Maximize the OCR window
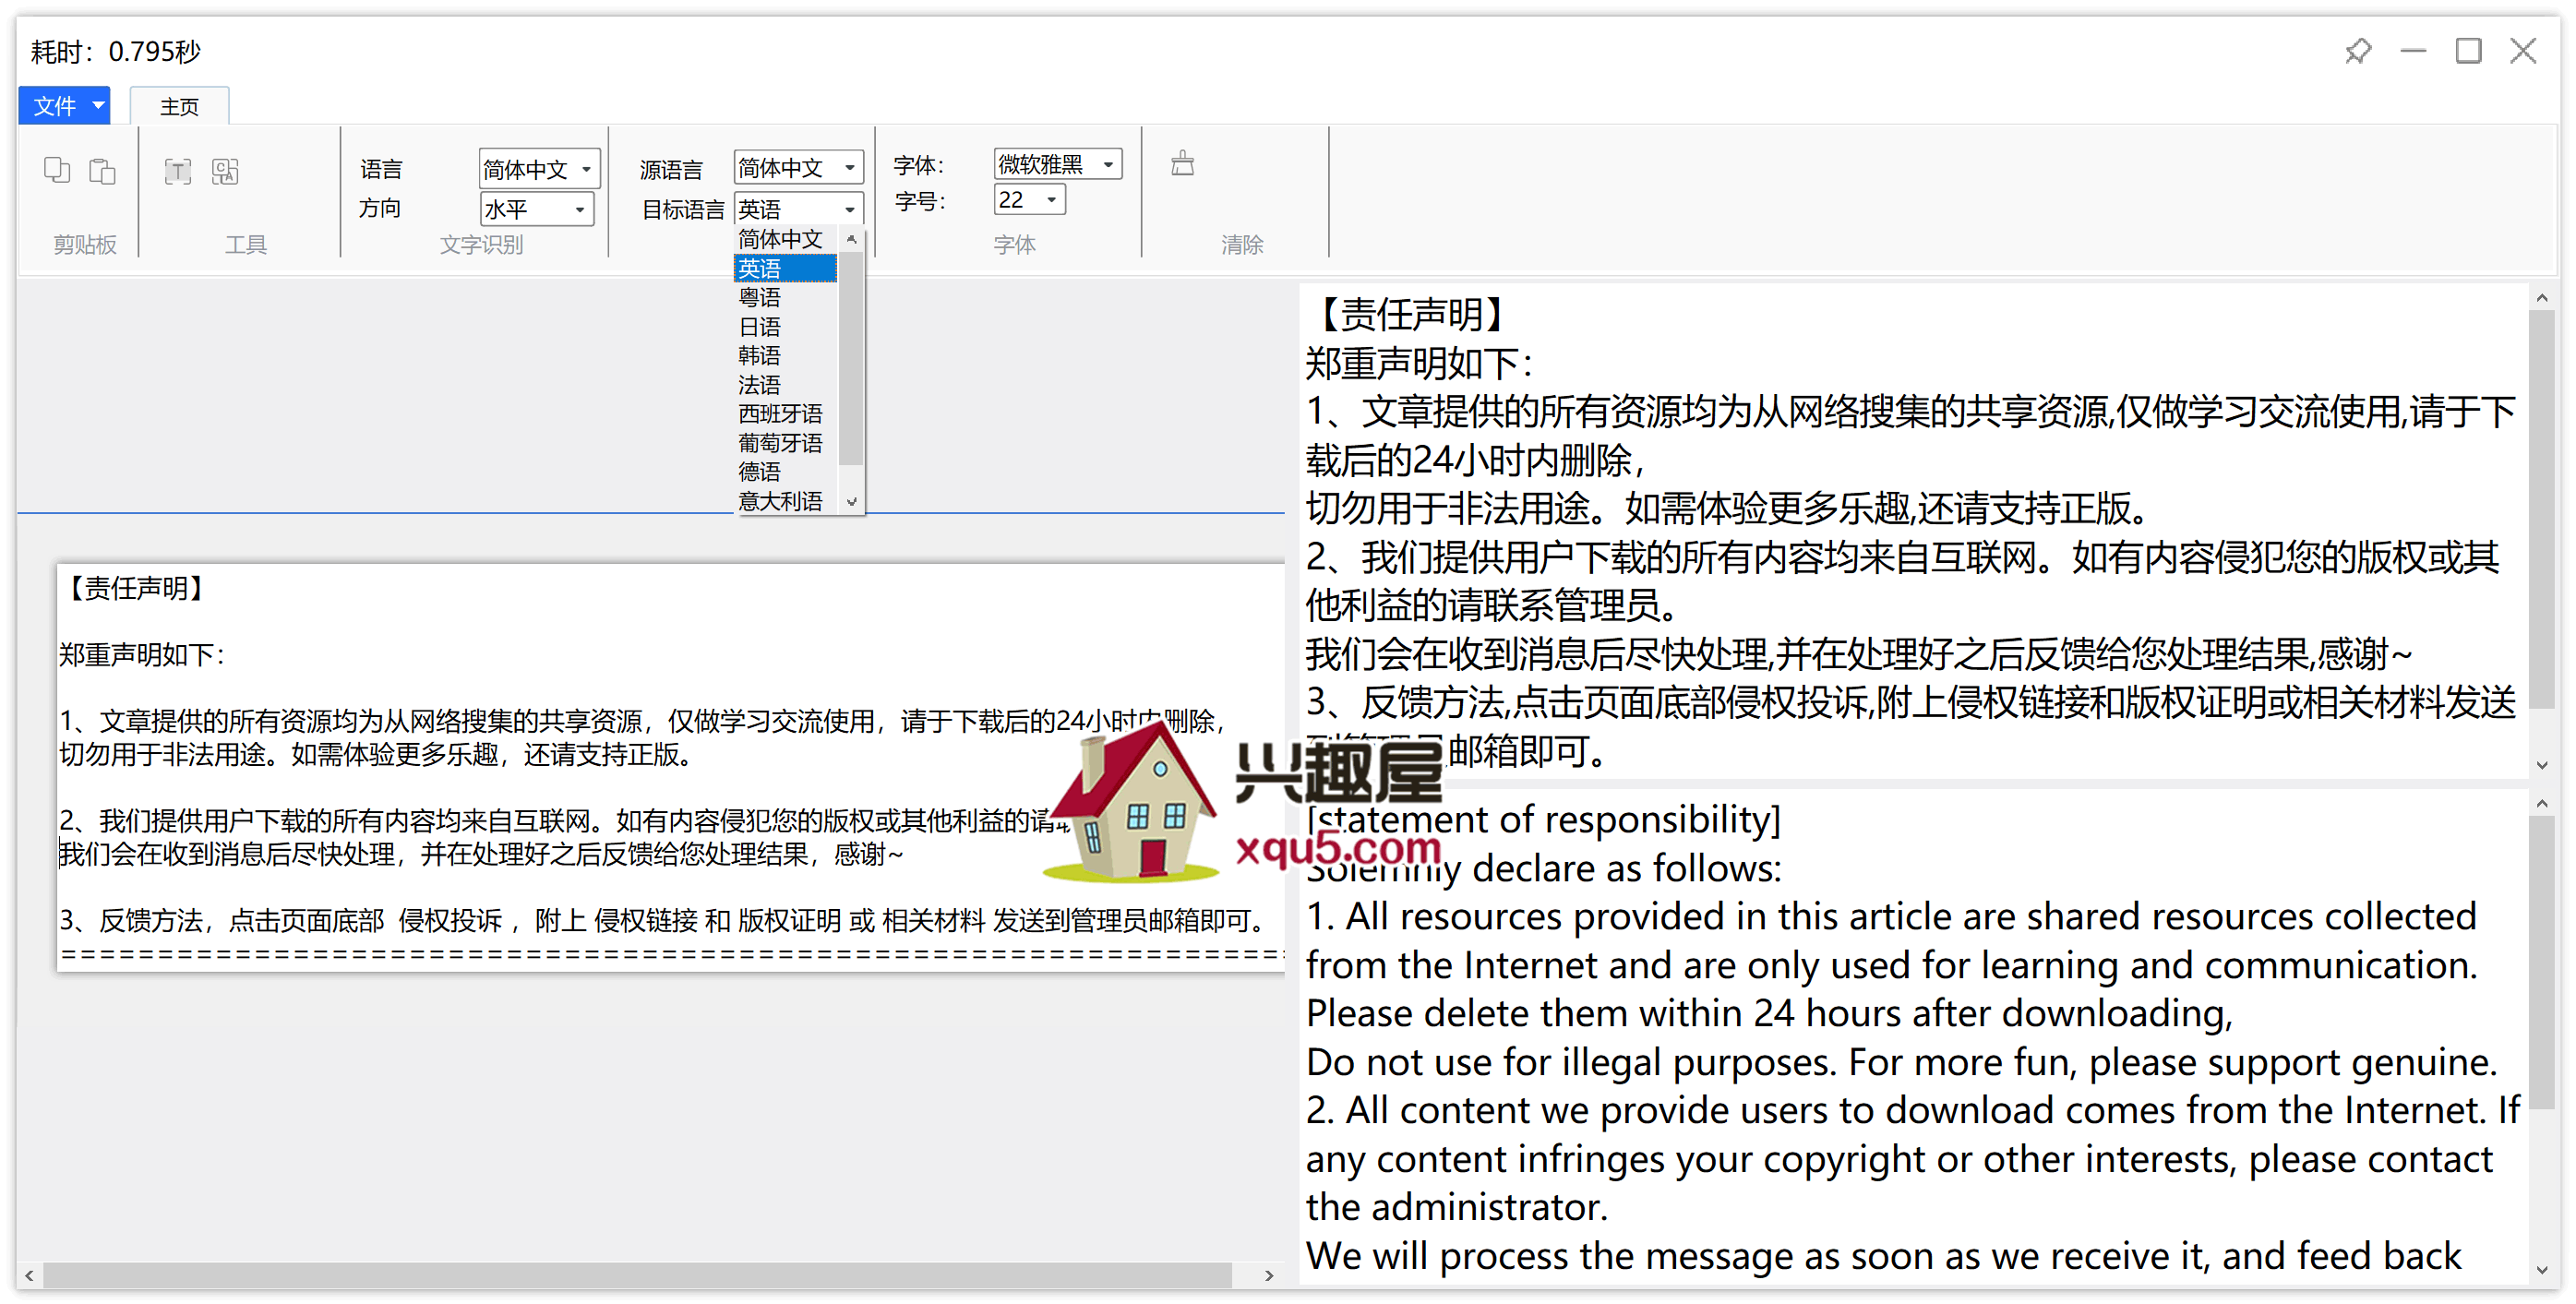The image size is (2576, 1304). point(2468,51)
